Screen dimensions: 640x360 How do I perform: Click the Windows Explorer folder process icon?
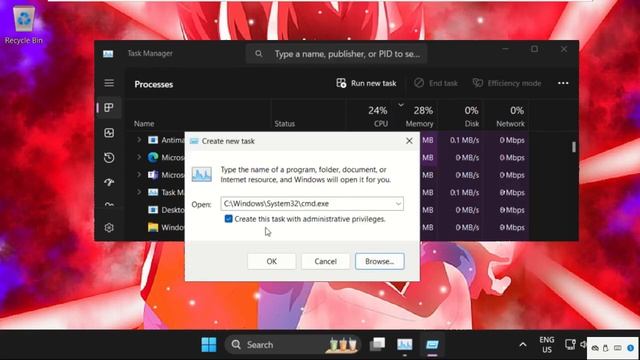[153, 227]
